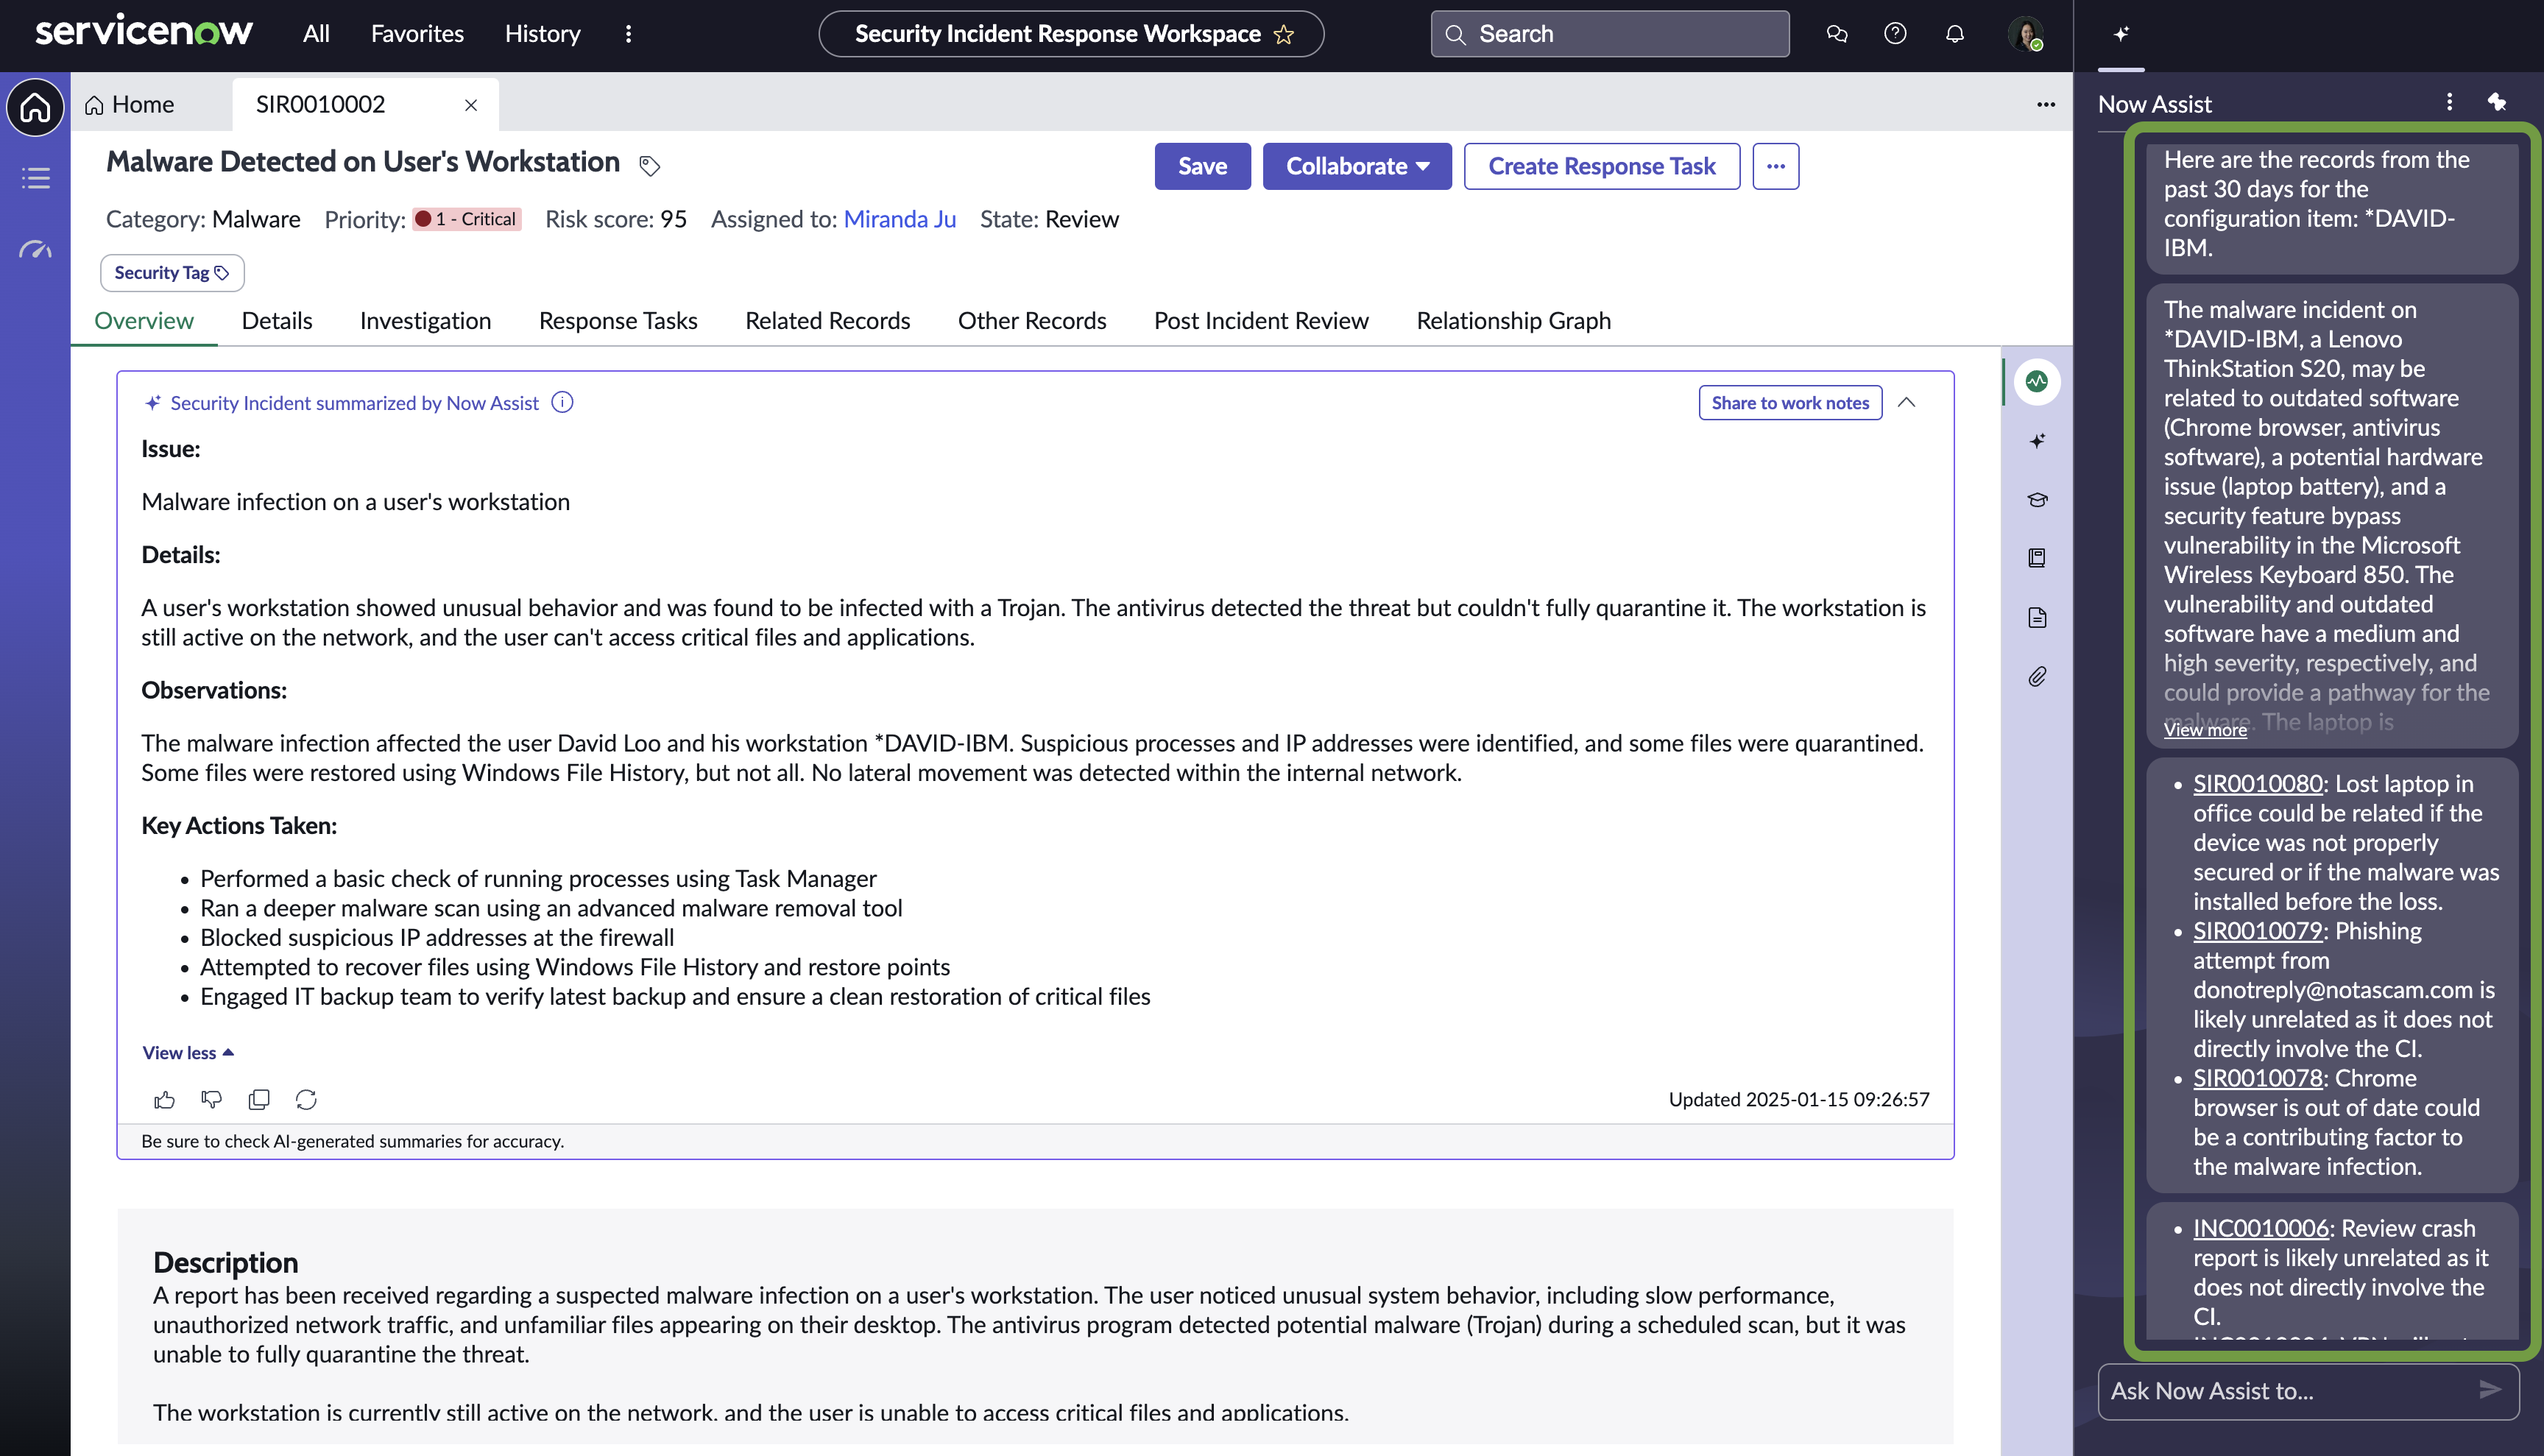The image size is (2544, 1456).
Task: Select the SIR0010002 tab
Action: (x=320, y=104)
